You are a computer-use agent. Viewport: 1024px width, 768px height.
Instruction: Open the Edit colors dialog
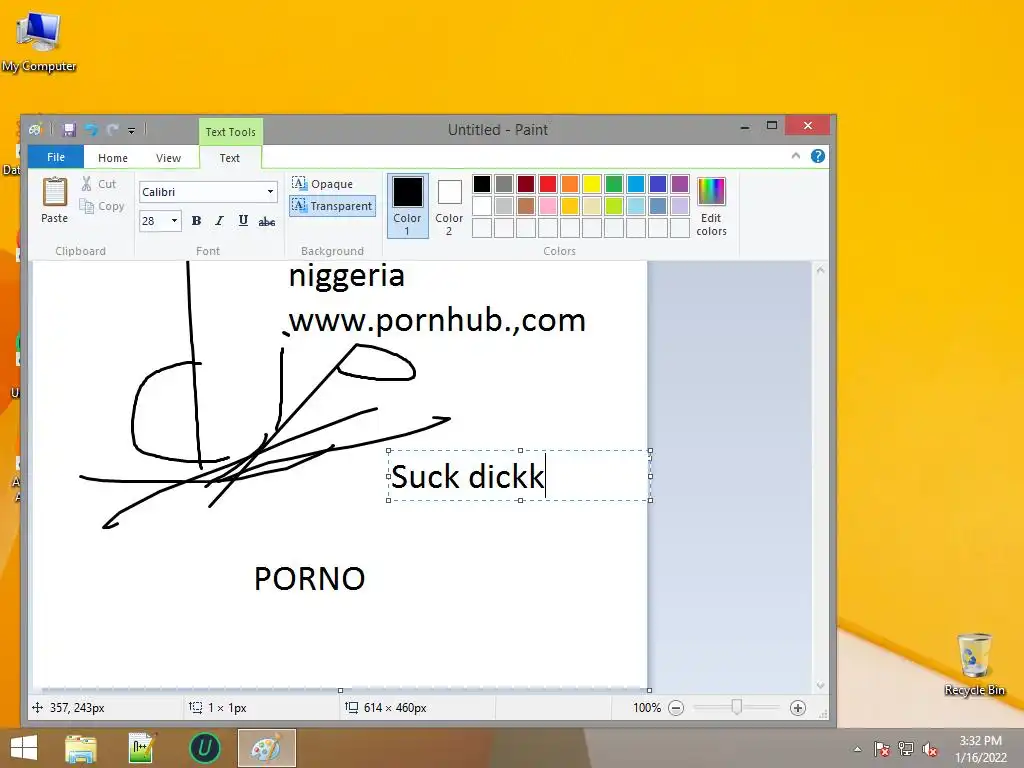click(x=711, y=206)
